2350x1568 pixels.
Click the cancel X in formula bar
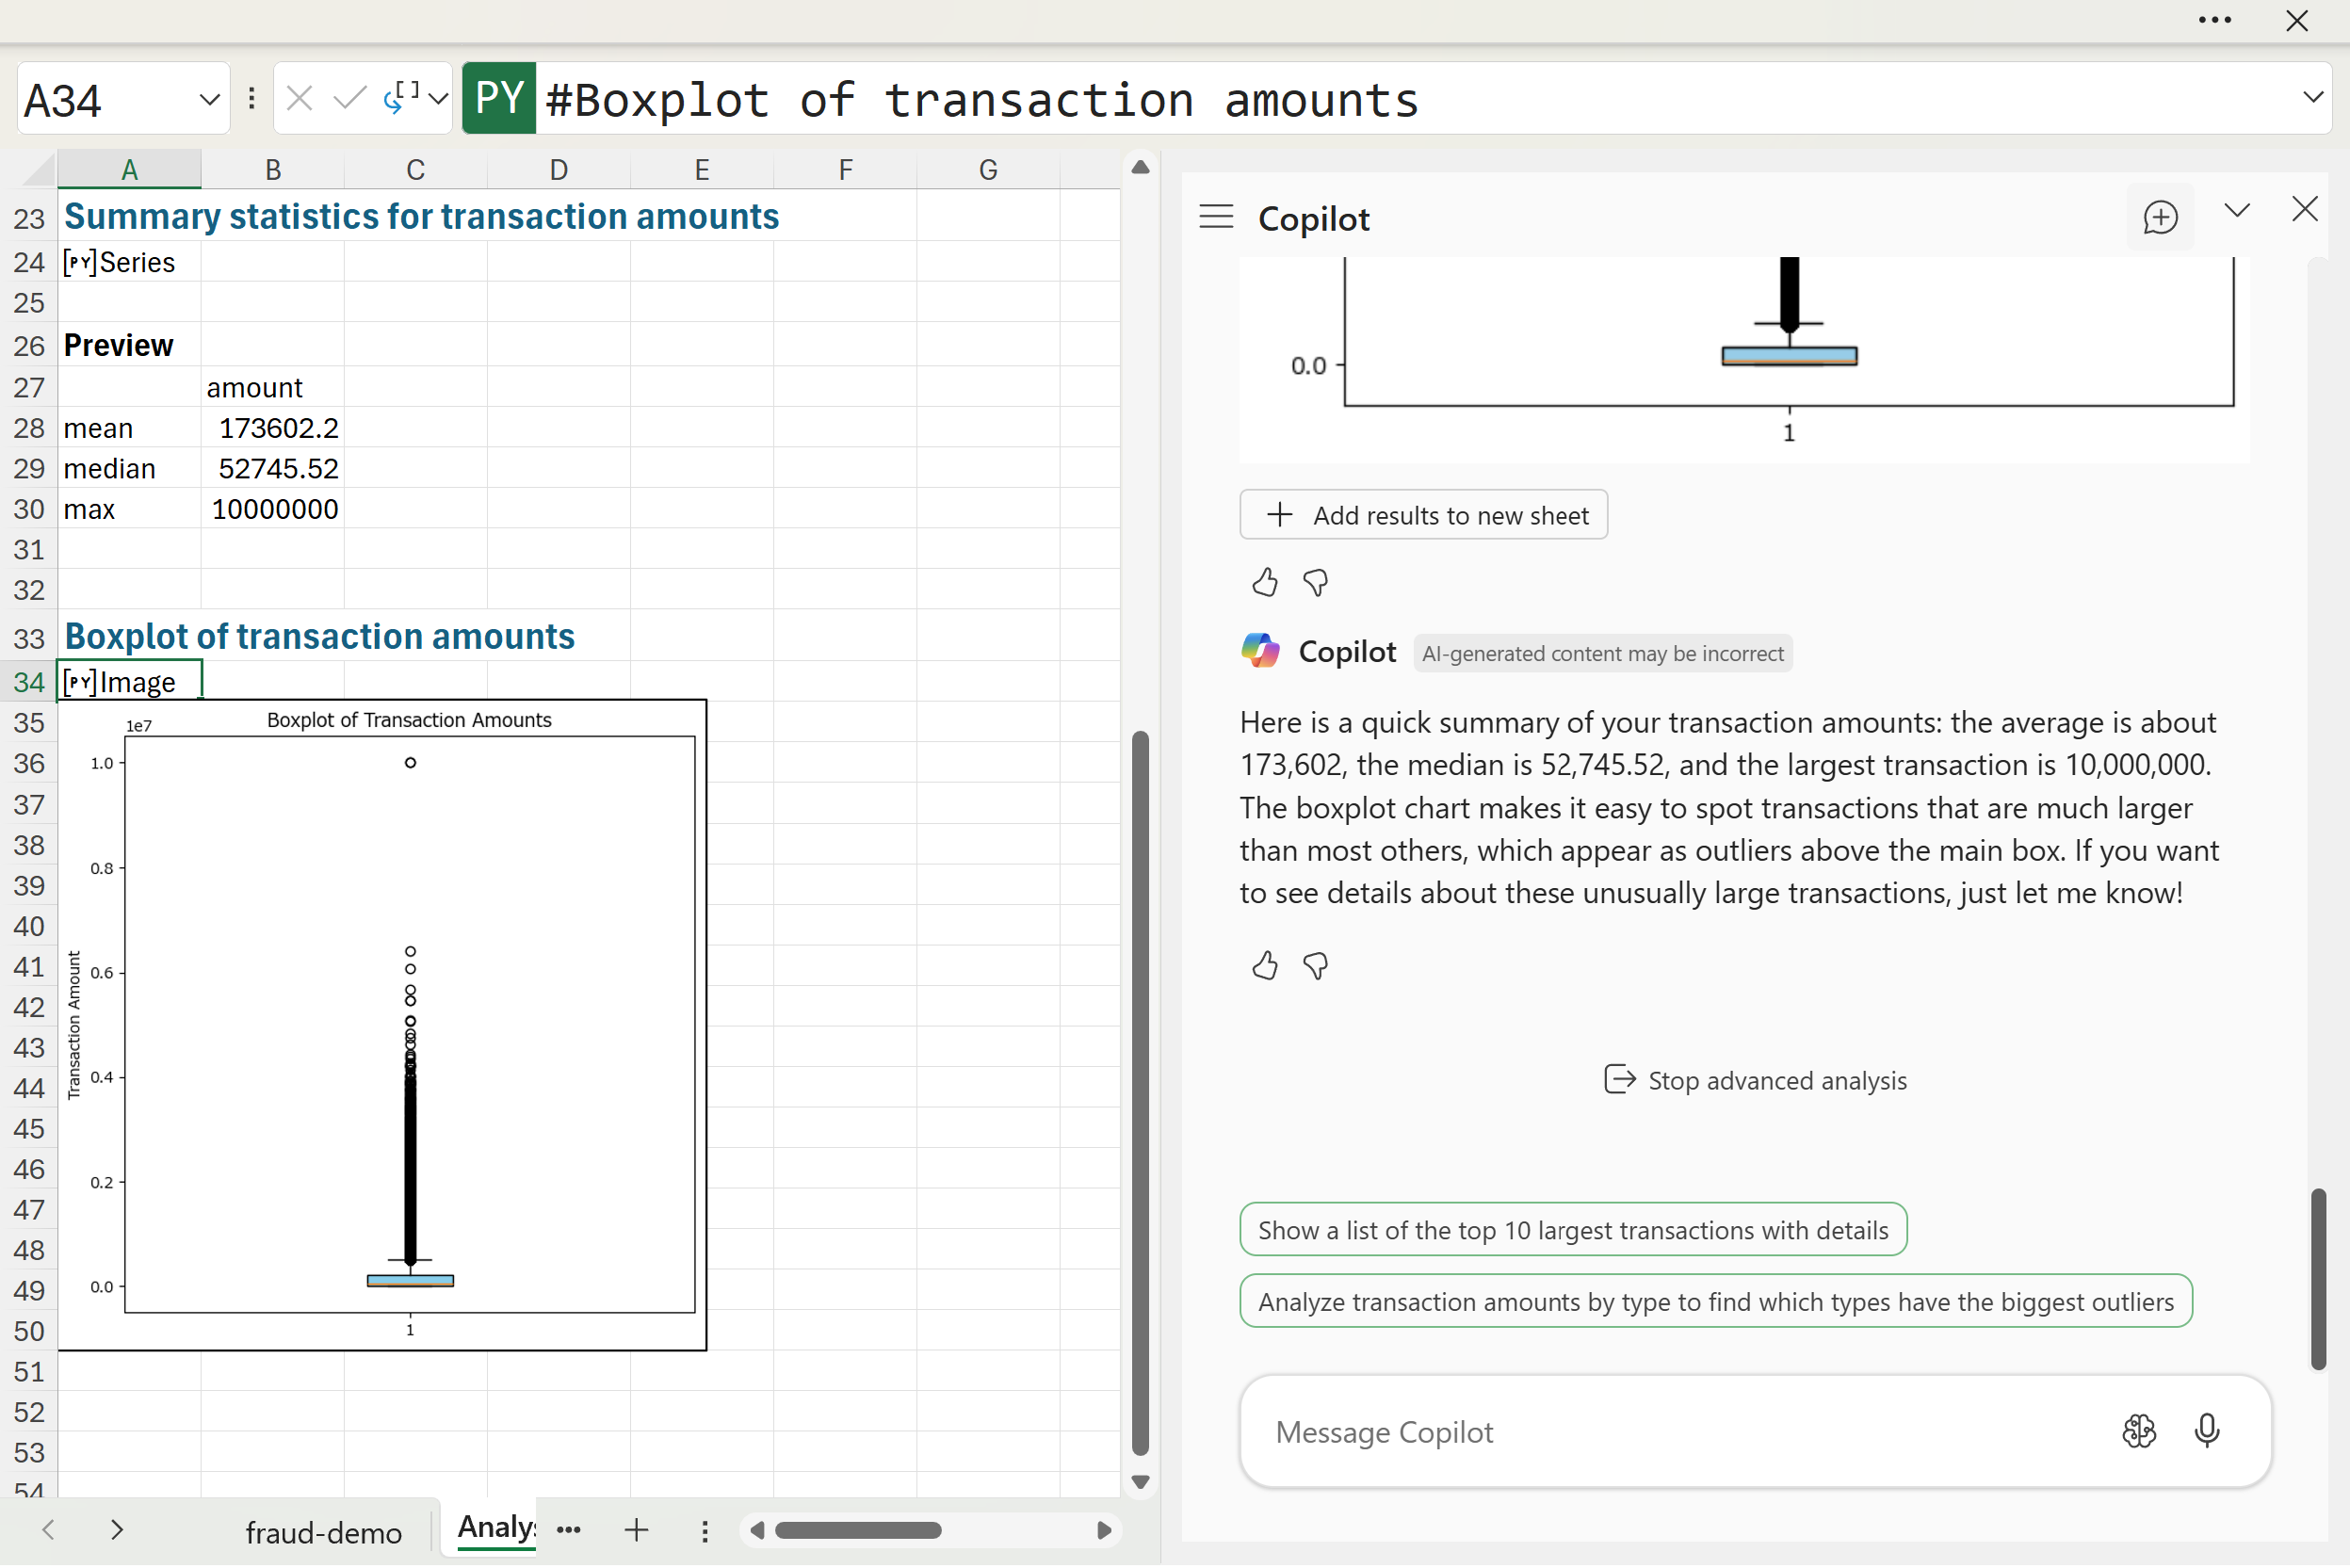coord(299,98)
